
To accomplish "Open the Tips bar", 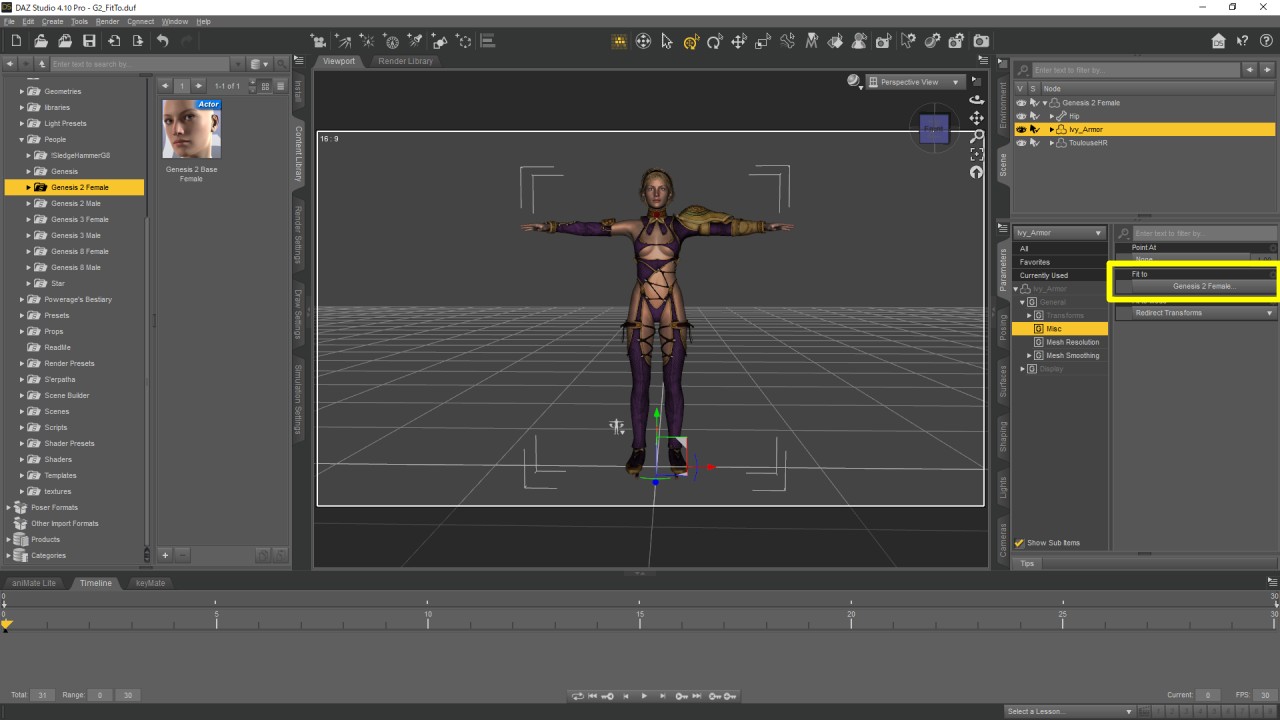I will point(1027,563).
